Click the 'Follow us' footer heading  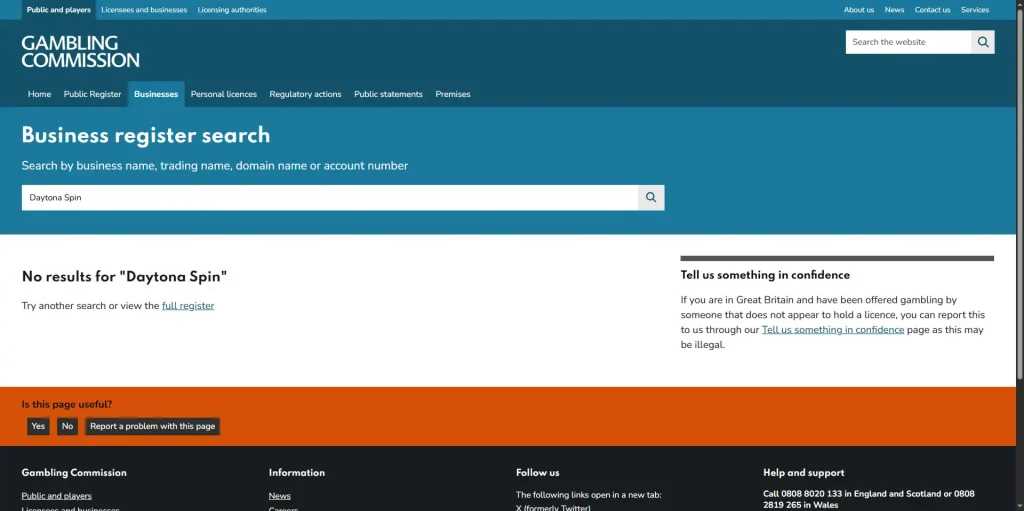537,472
